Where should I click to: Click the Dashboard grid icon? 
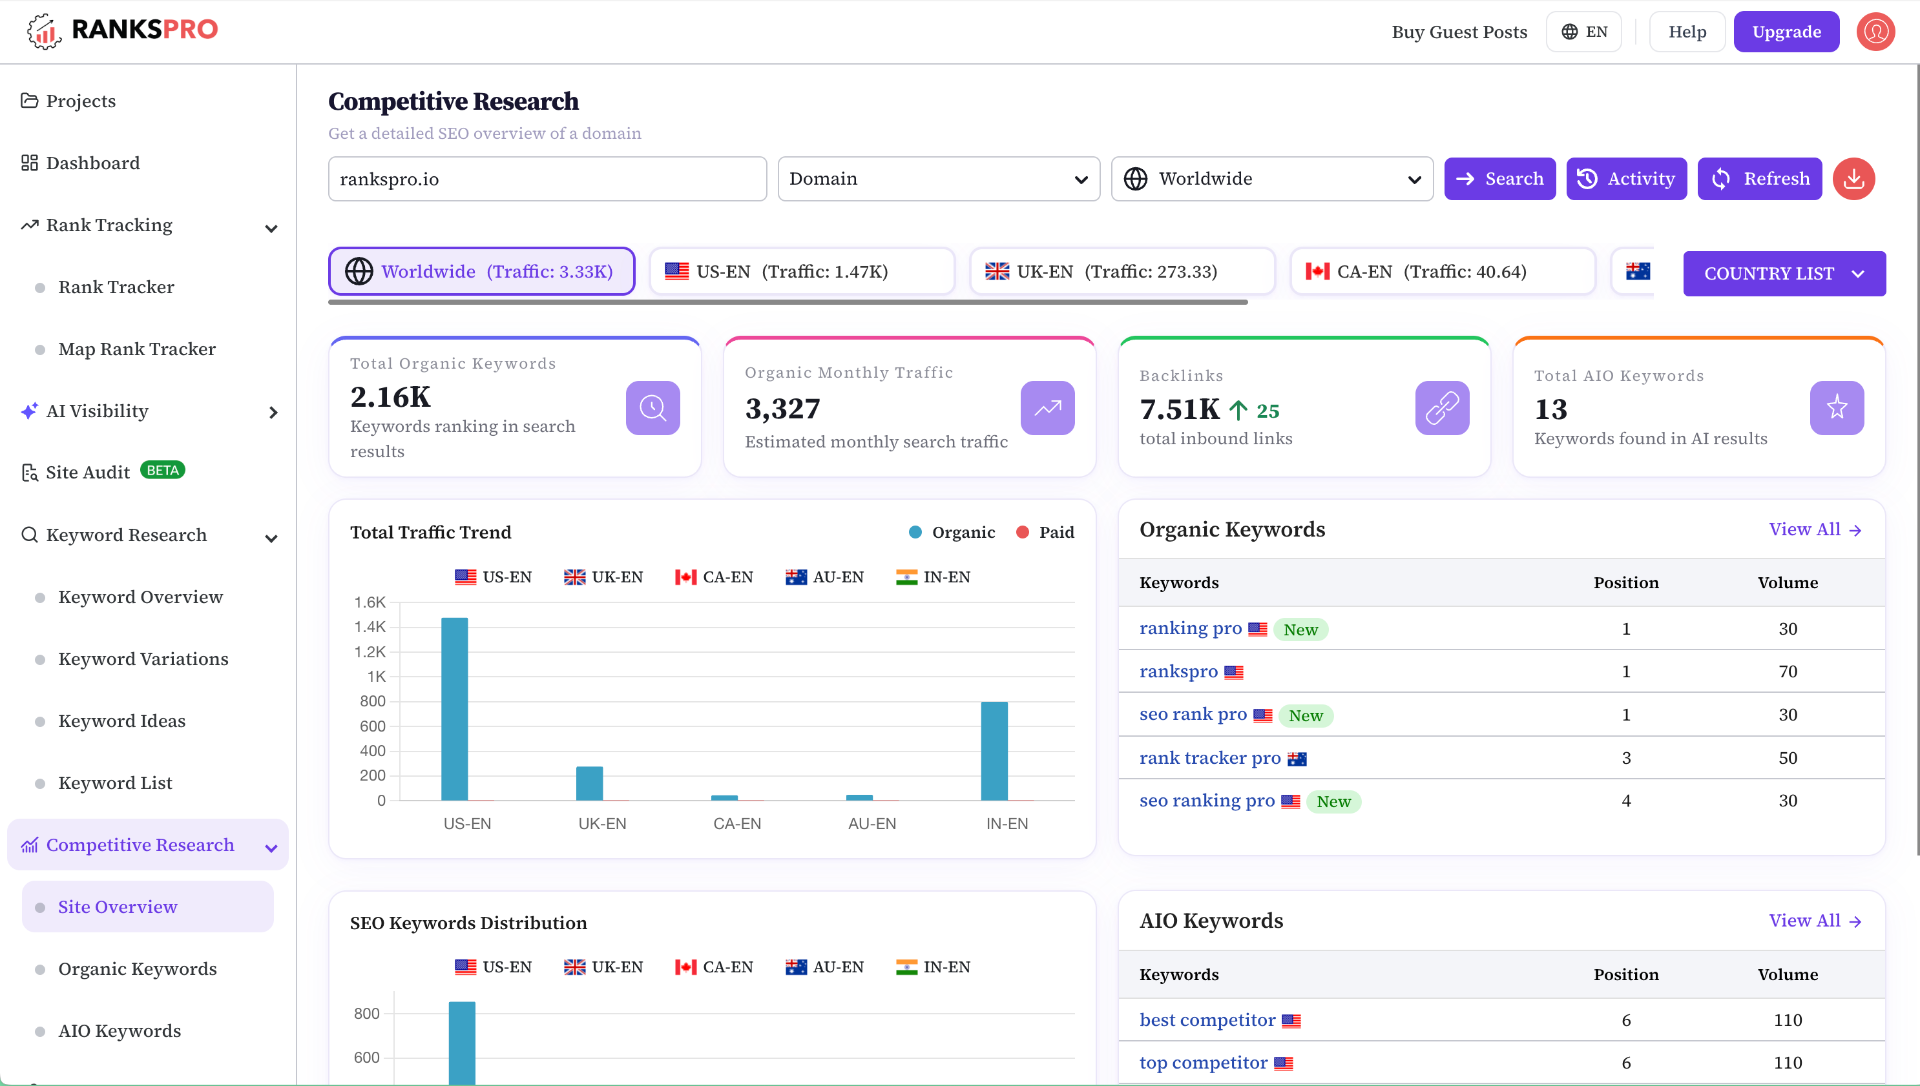(30, 163)
